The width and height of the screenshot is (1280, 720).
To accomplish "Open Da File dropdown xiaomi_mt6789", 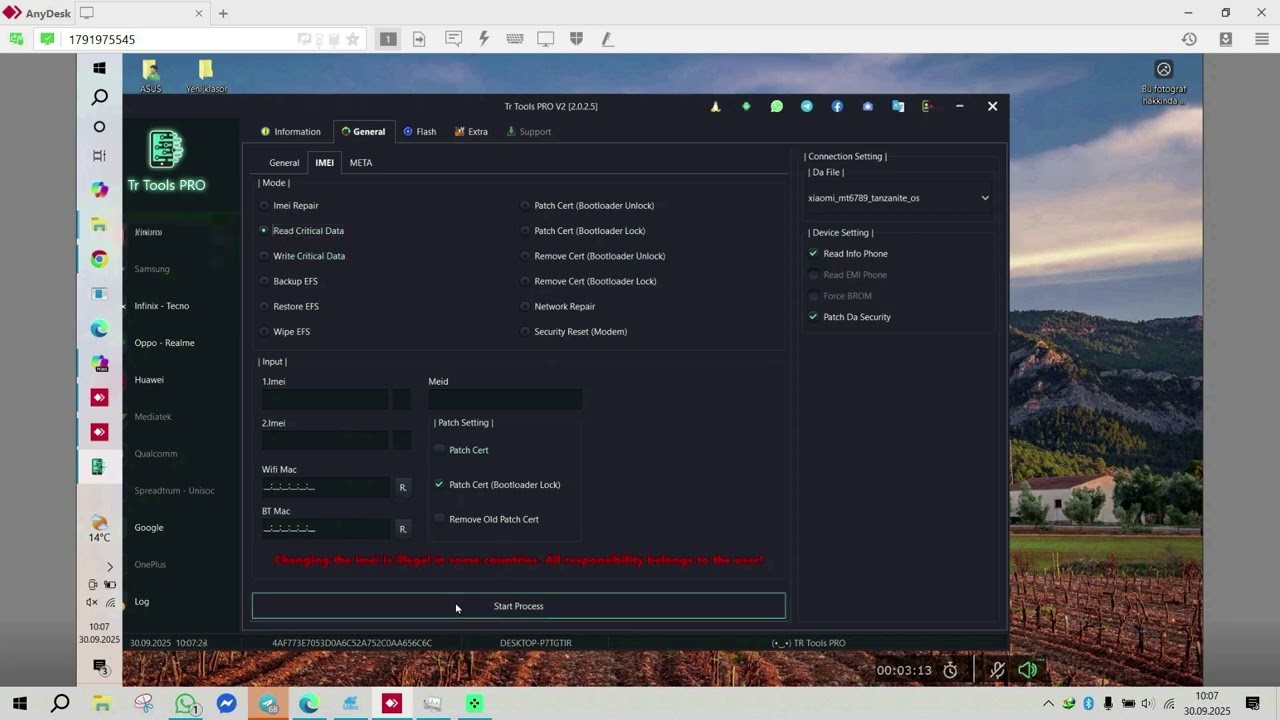I will pos(898,198).
